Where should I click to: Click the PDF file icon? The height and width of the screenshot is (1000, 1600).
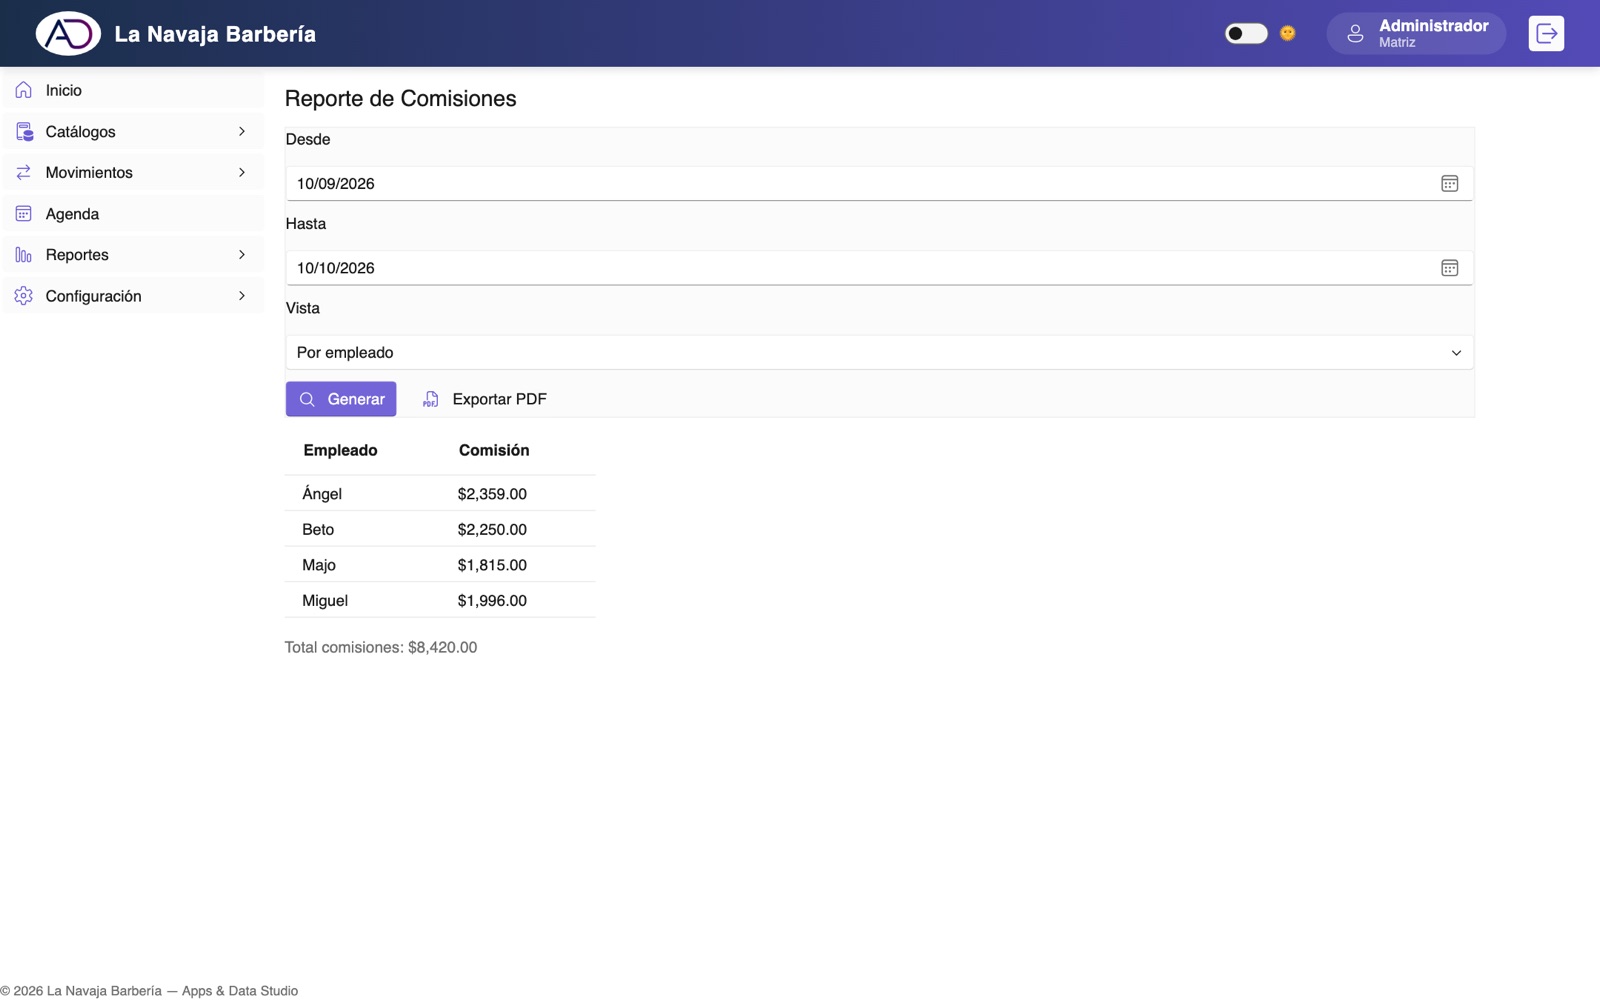430,399
